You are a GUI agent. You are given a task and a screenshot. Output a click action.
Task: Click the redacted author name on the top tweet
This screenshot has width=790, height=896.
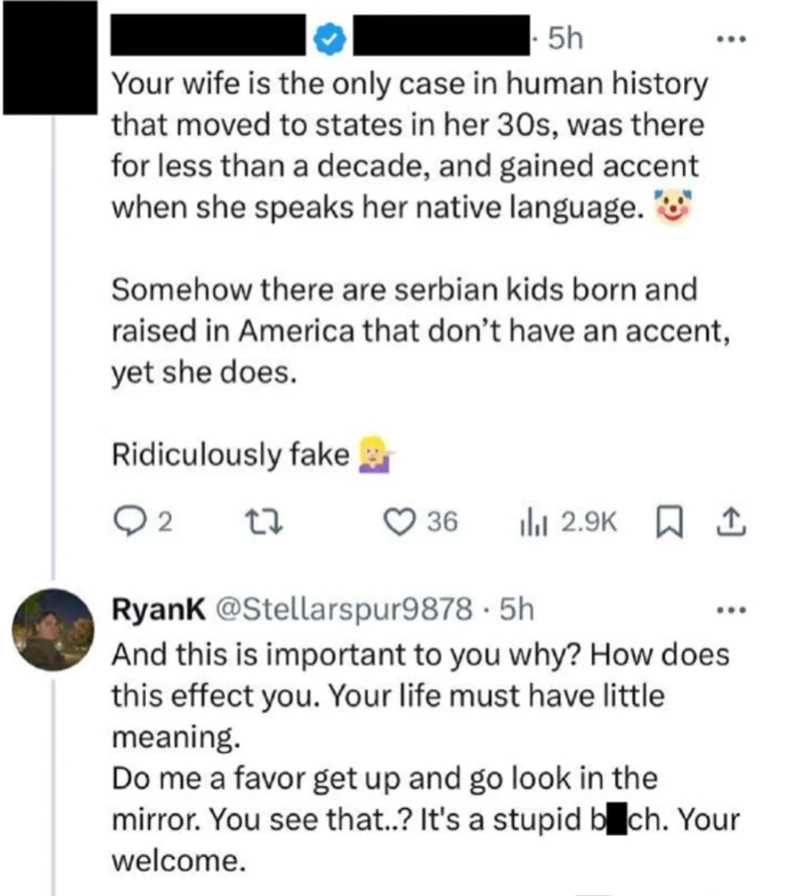210,40
